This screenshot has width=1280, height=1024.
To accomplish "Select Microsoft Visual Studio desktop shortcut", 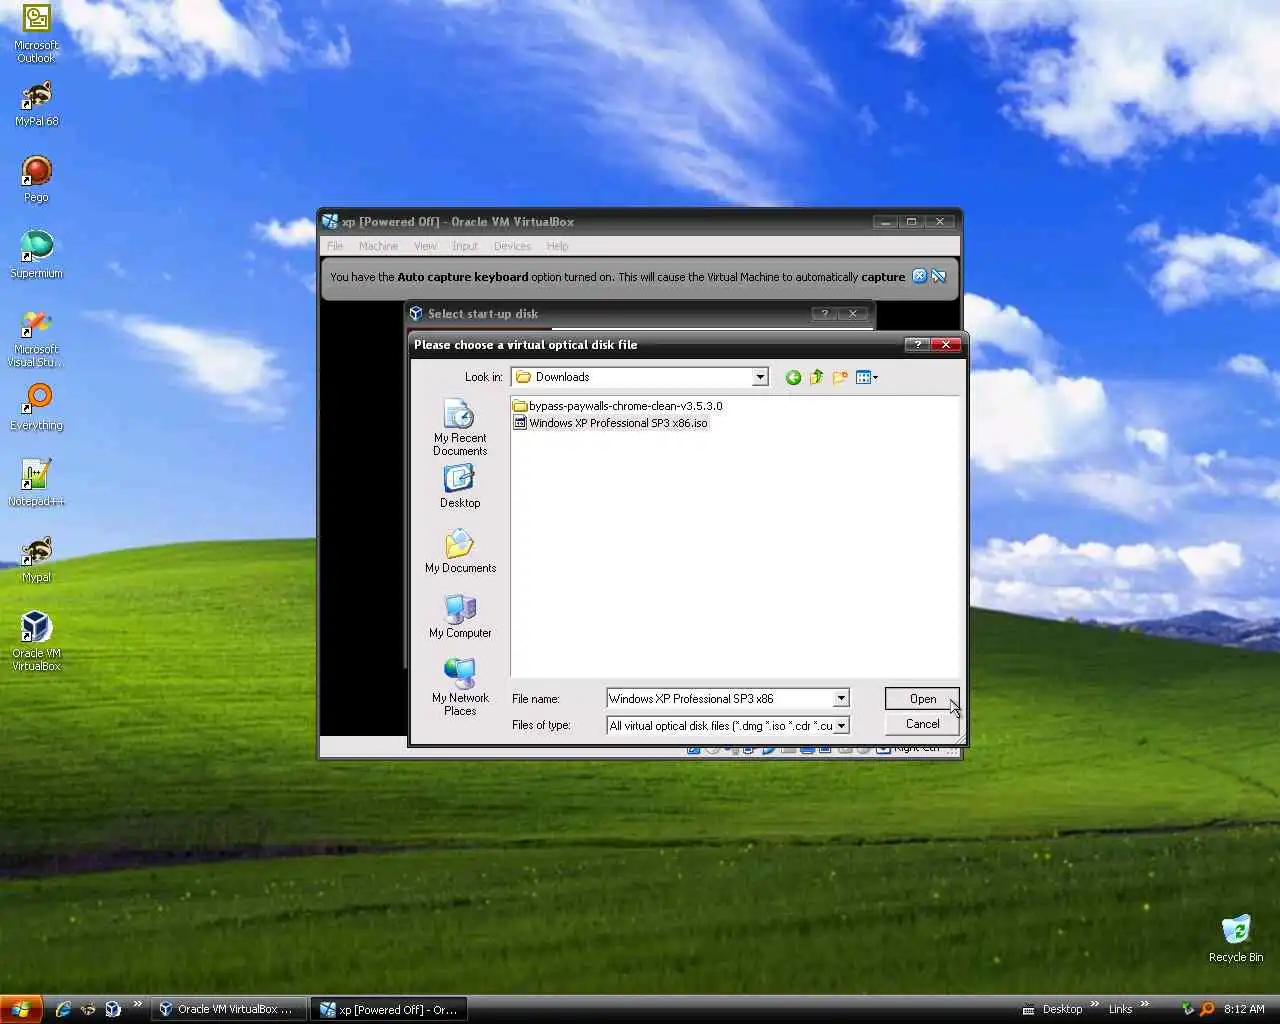I will (36, 339).
